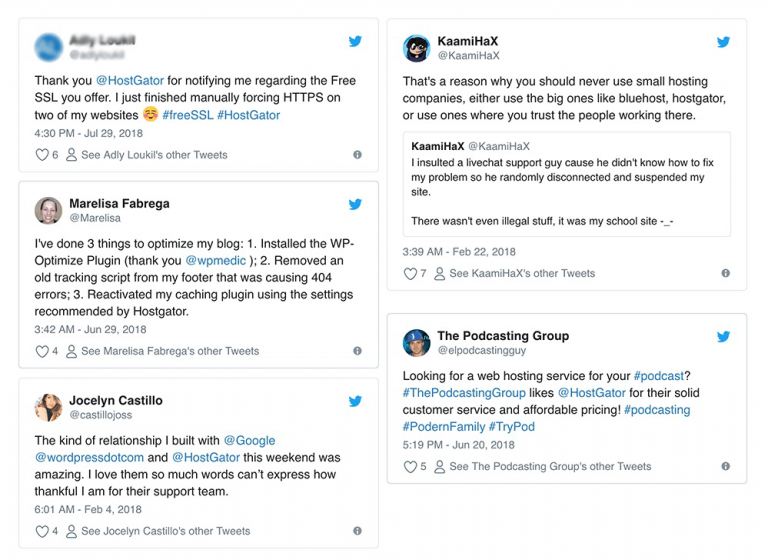Click Twitter bird icon on Marelisa Fabrega tweet
Viewport: 768px width, 560px height.
point(355,204)
